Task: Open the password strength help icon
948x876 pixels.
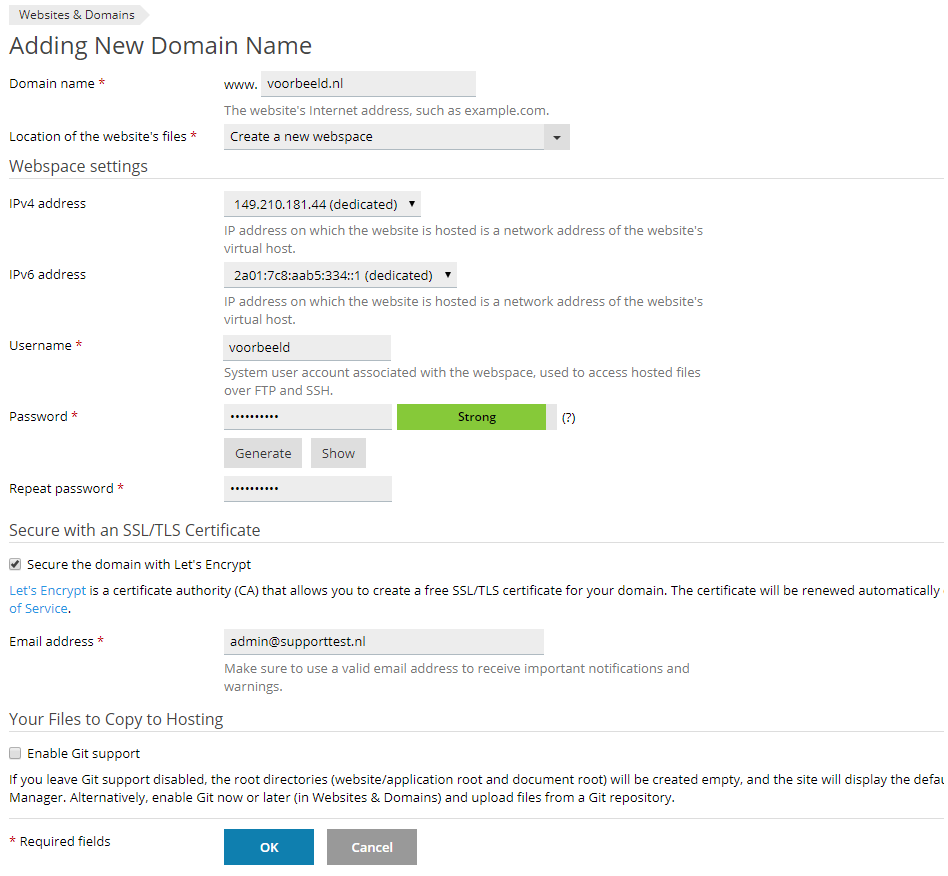Action: point(567,417)
